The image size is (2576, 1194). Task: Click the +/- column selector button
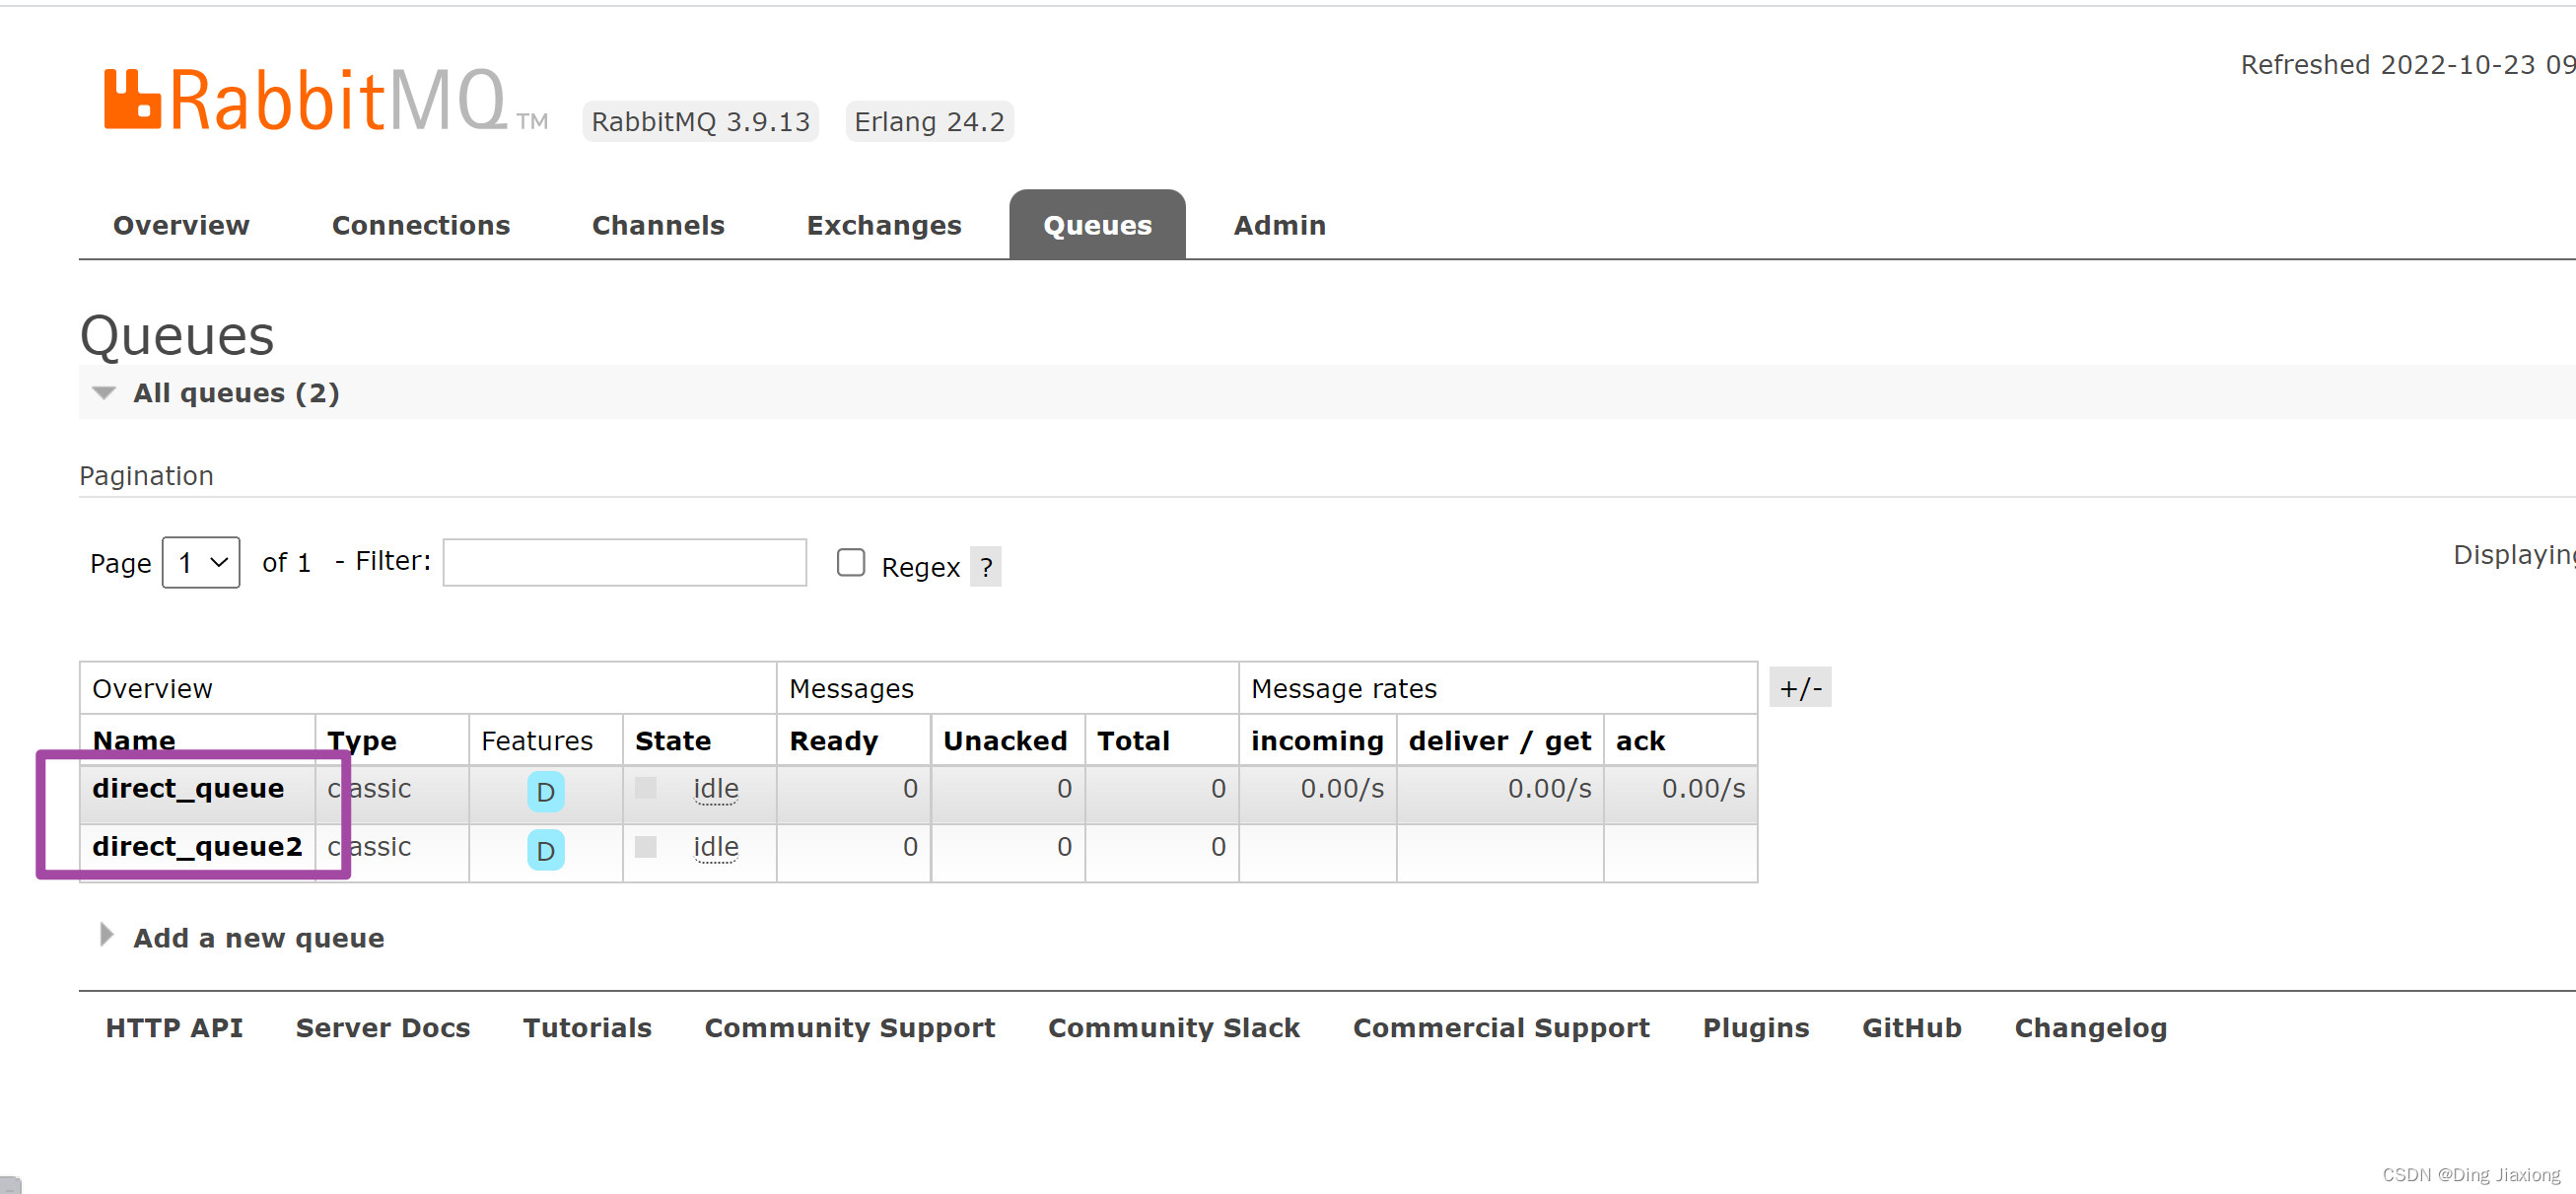(1799, 687)
